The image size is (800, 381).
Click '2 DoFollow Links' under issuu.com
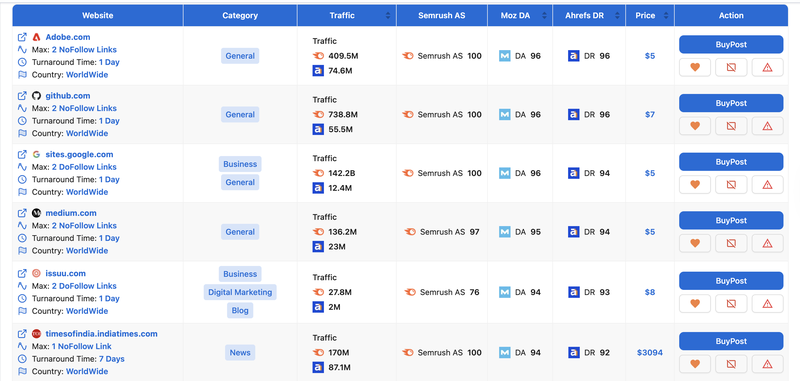[84, 286]
